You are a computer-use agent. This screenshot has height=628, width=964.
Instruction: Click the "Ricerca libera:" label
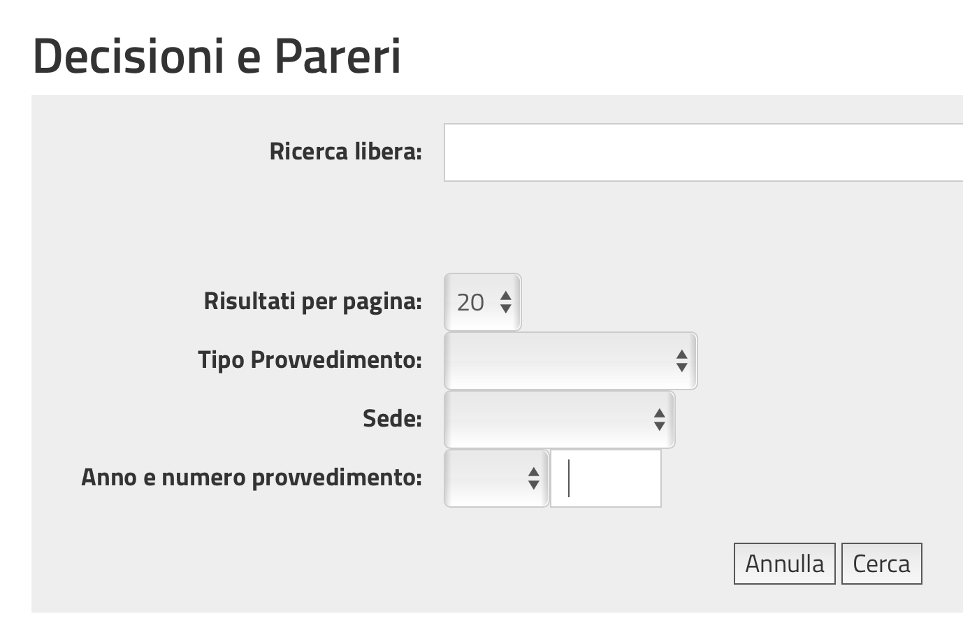346,152
